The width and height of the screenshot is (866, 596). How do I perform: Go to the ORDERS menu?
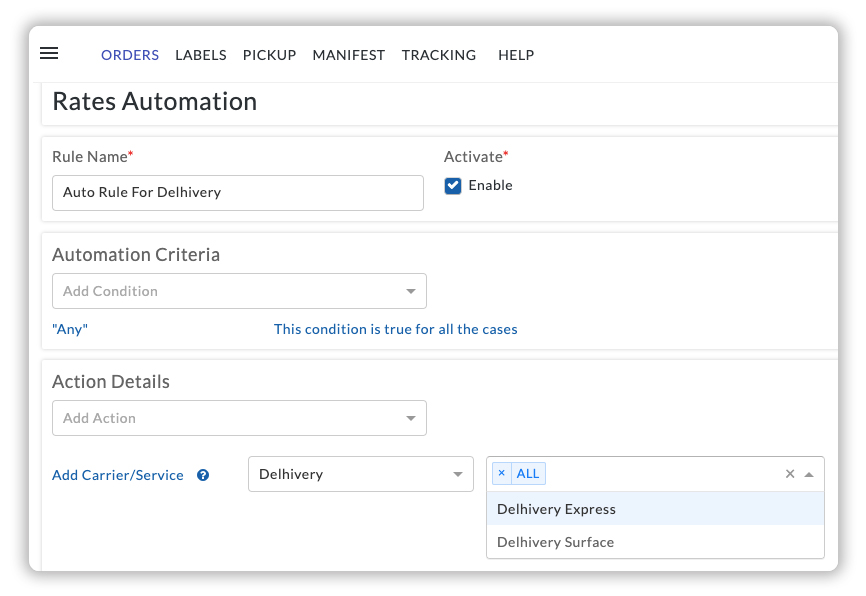[130, 55]
